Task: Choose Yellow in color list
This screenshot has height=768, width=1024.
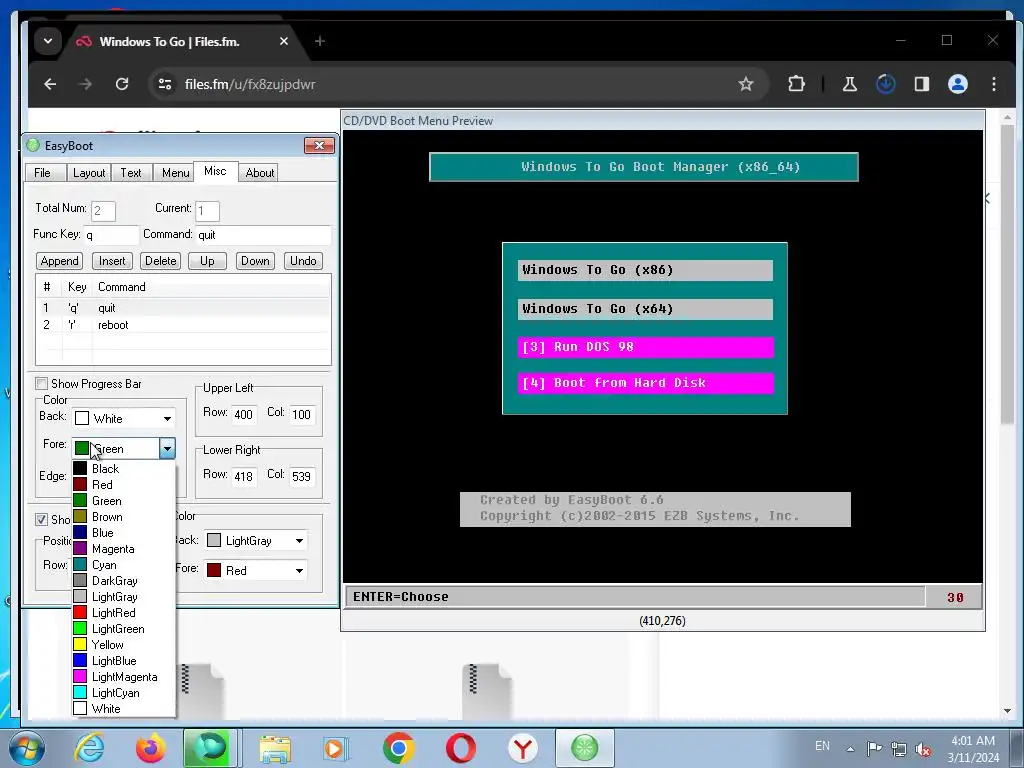Action: click(x=123, y=645)
